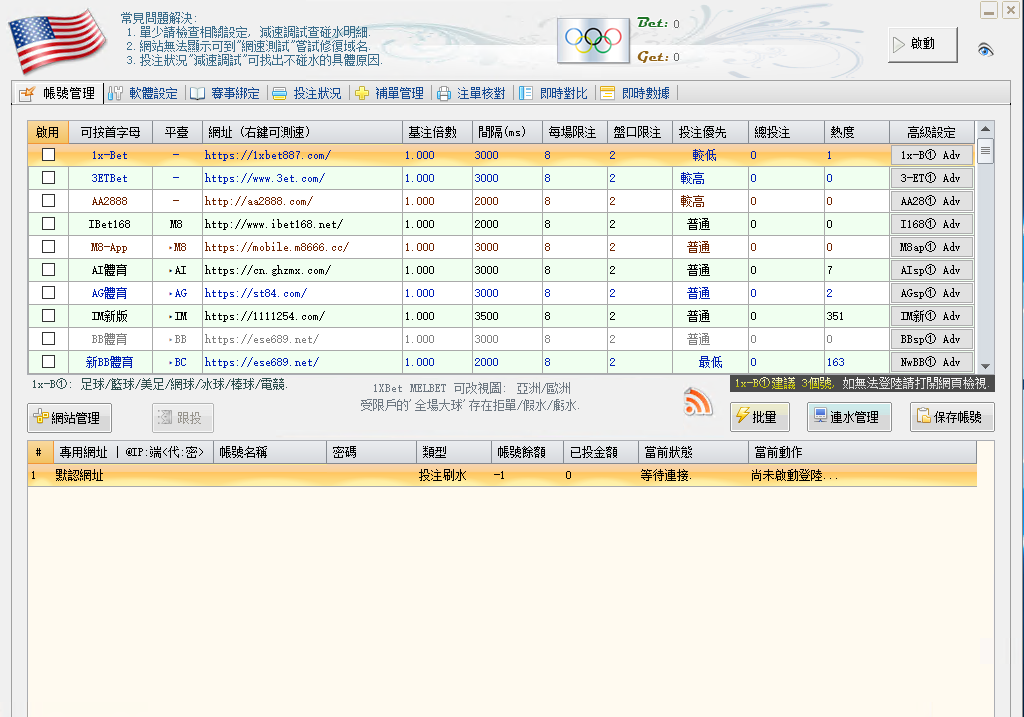Open NwBB① Adv advanced settings
The width and height of the screenshot is (1024, 717).
(931, 362)
